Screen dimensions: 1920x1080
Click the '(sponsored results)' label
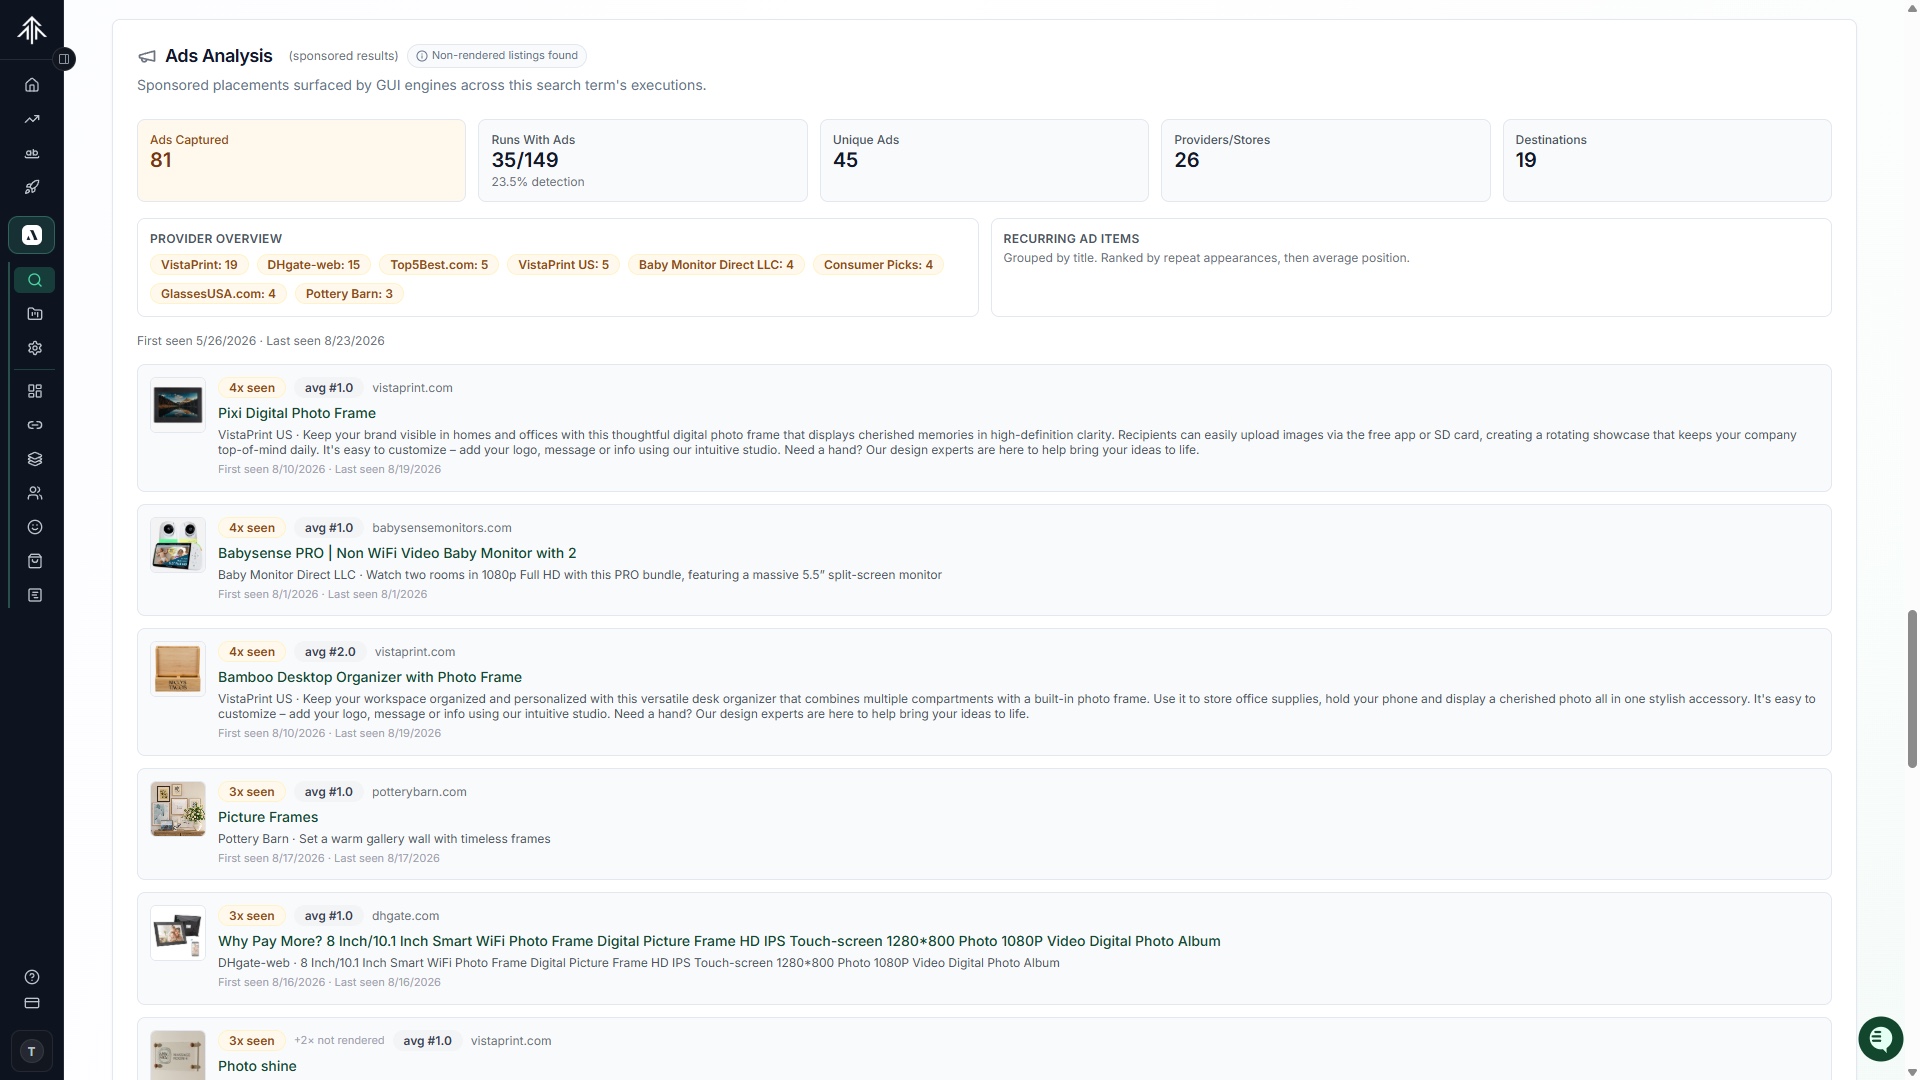click(343, 56)
